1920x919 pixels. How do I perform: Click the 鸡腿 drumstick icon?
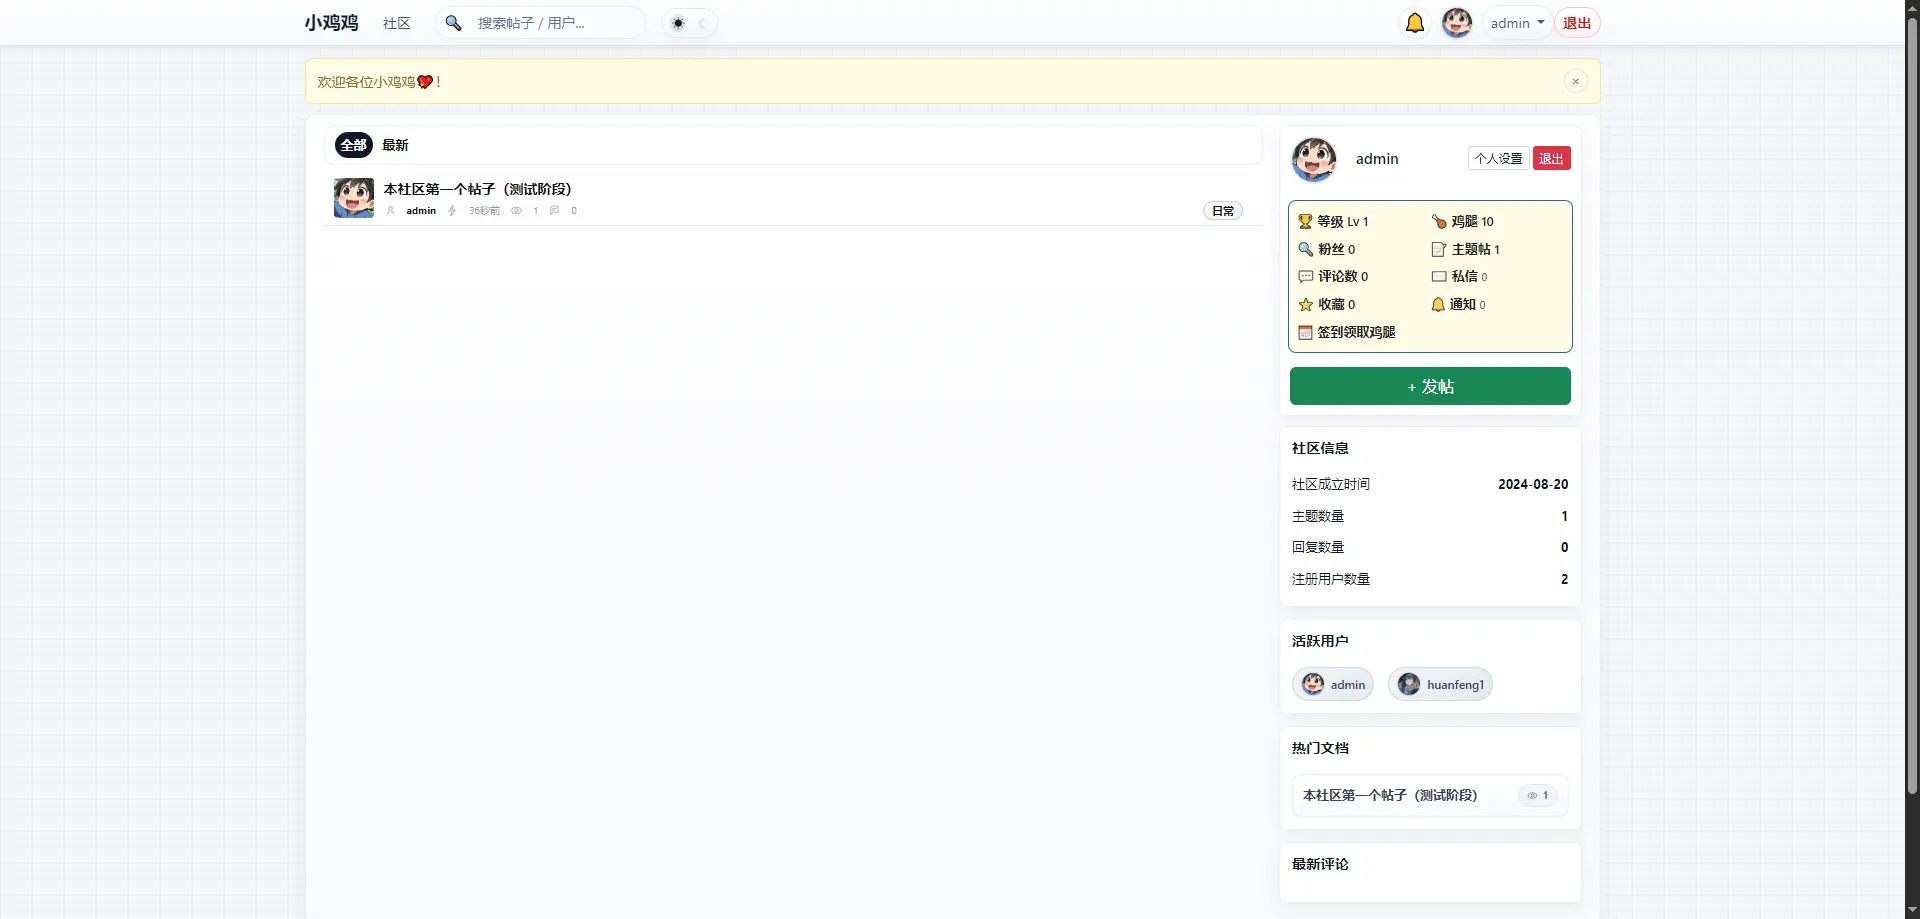point(1439,222)
